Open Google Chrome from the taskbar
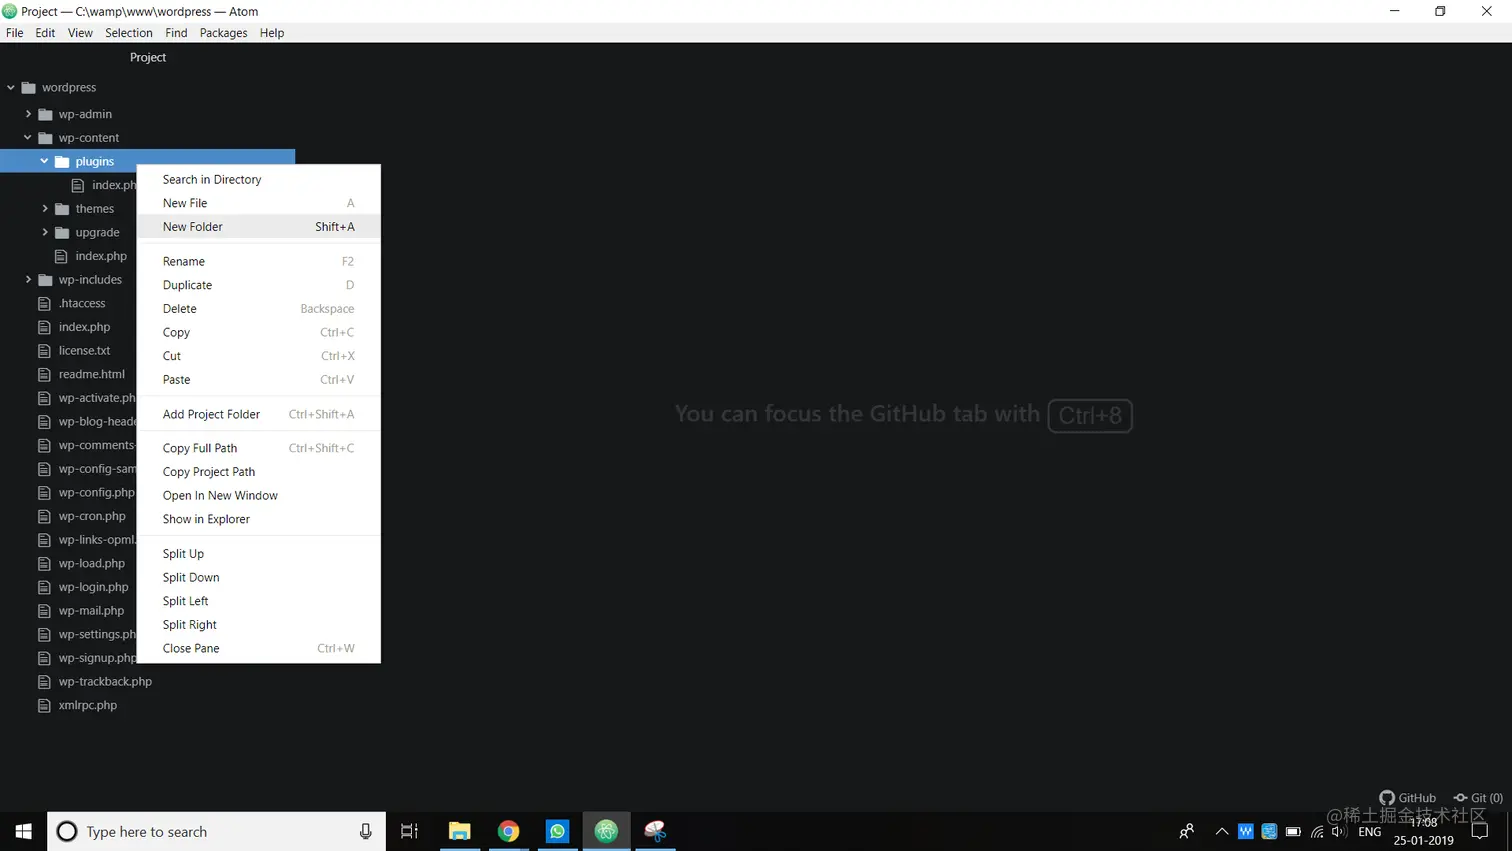Screen dimensions: 1512x851 click(509, 831)
